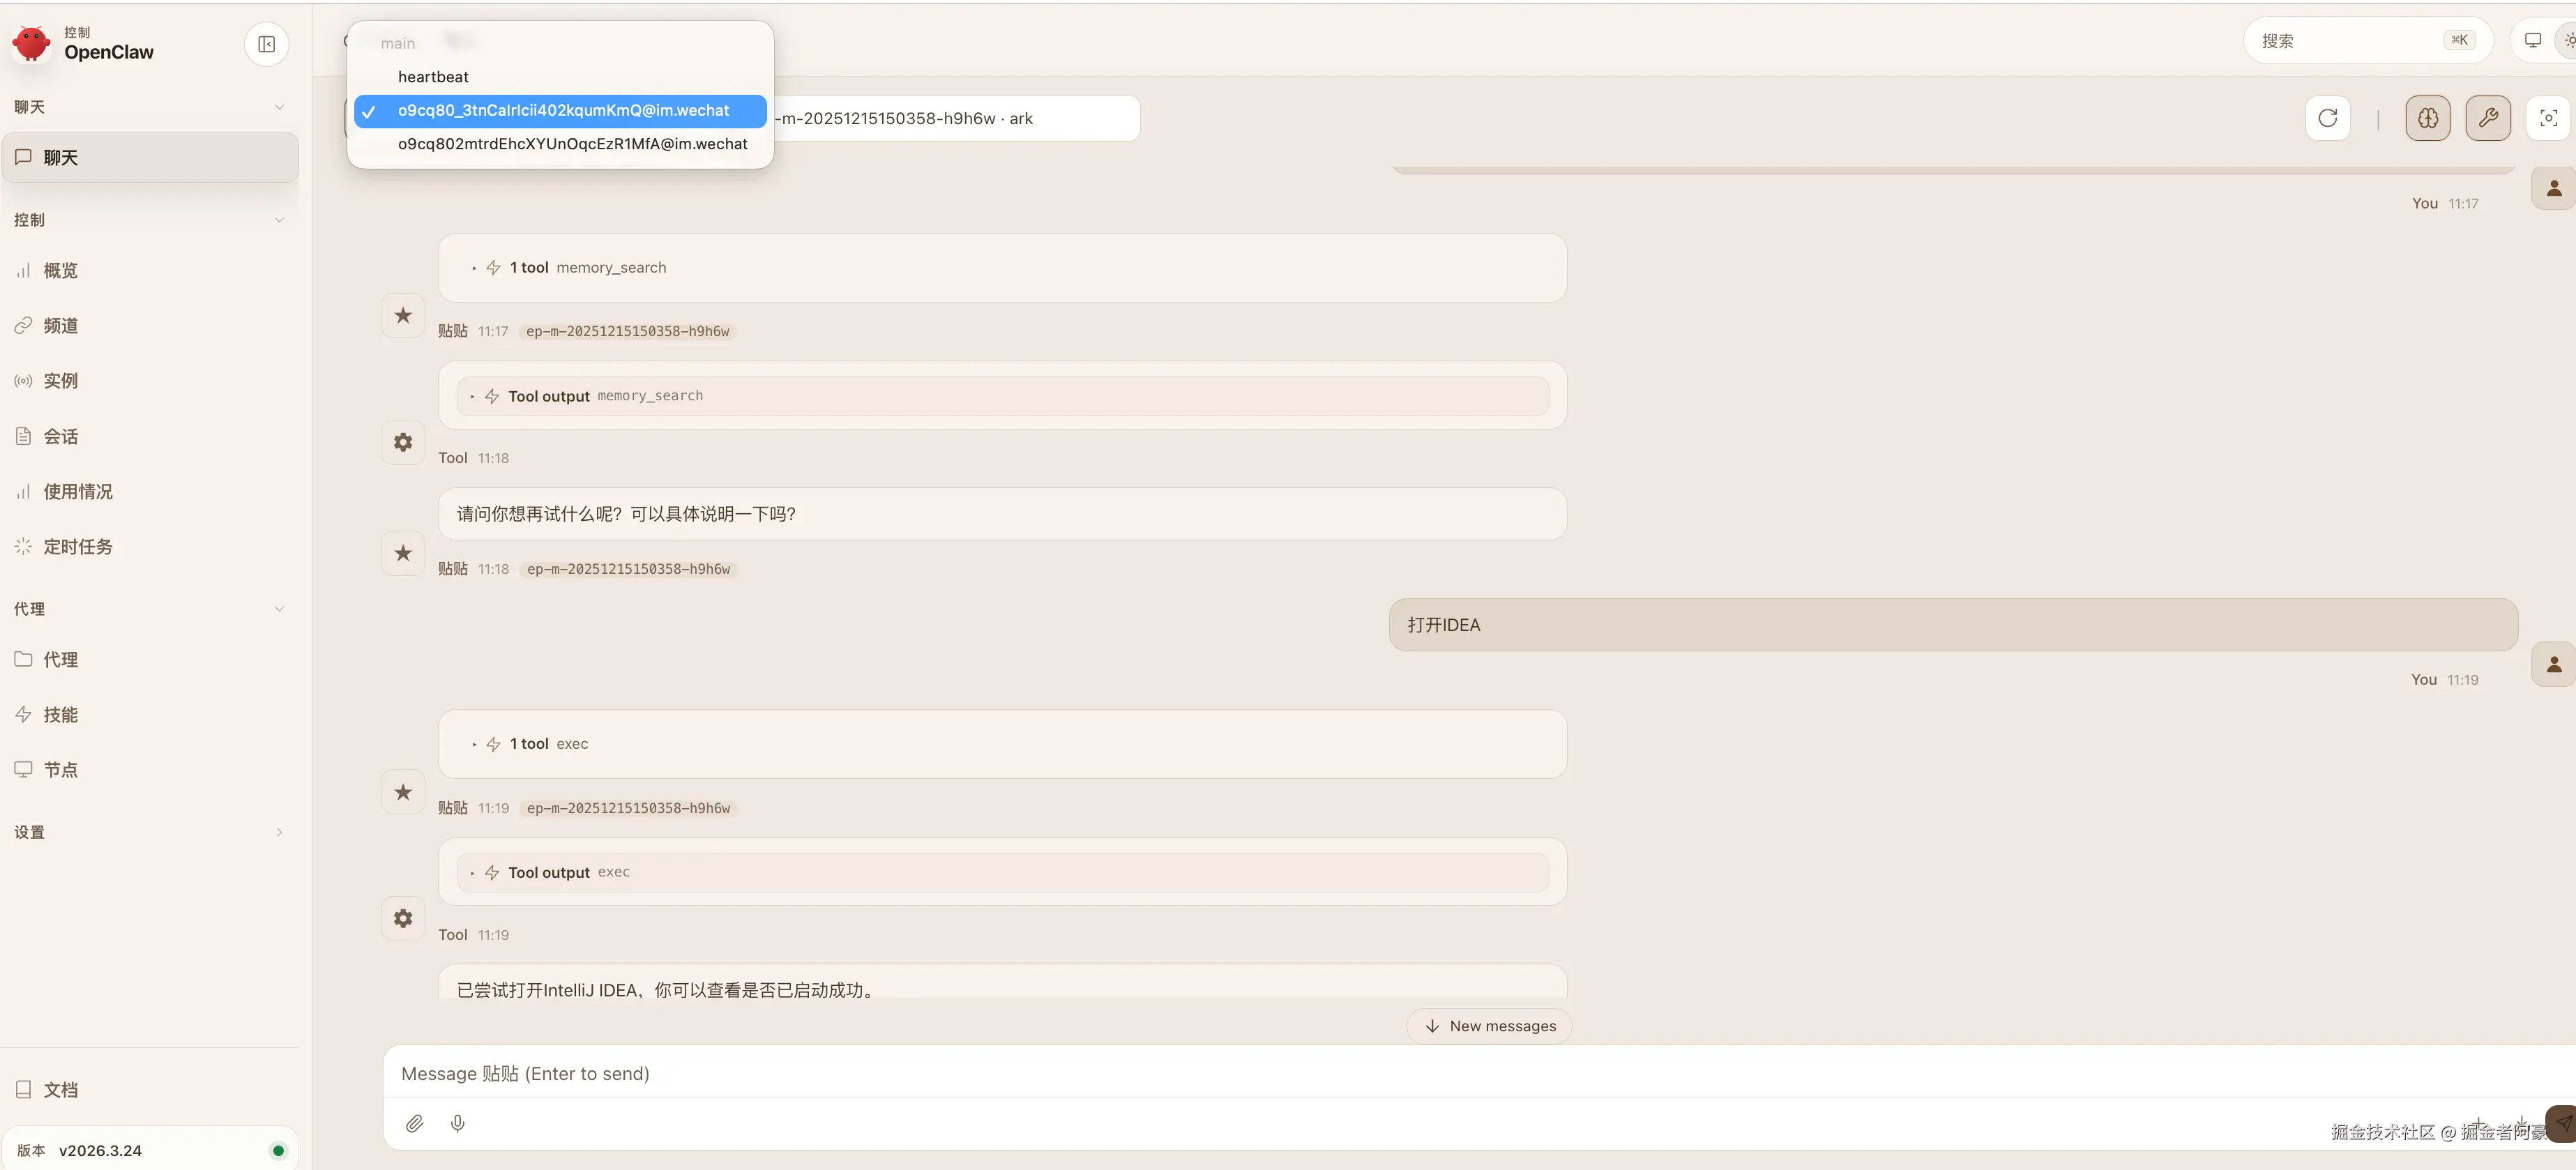The height and width of the screenshot is (1170, 2576).
Task: Select heartbeat in session dropdown
Action: (433, 77)
